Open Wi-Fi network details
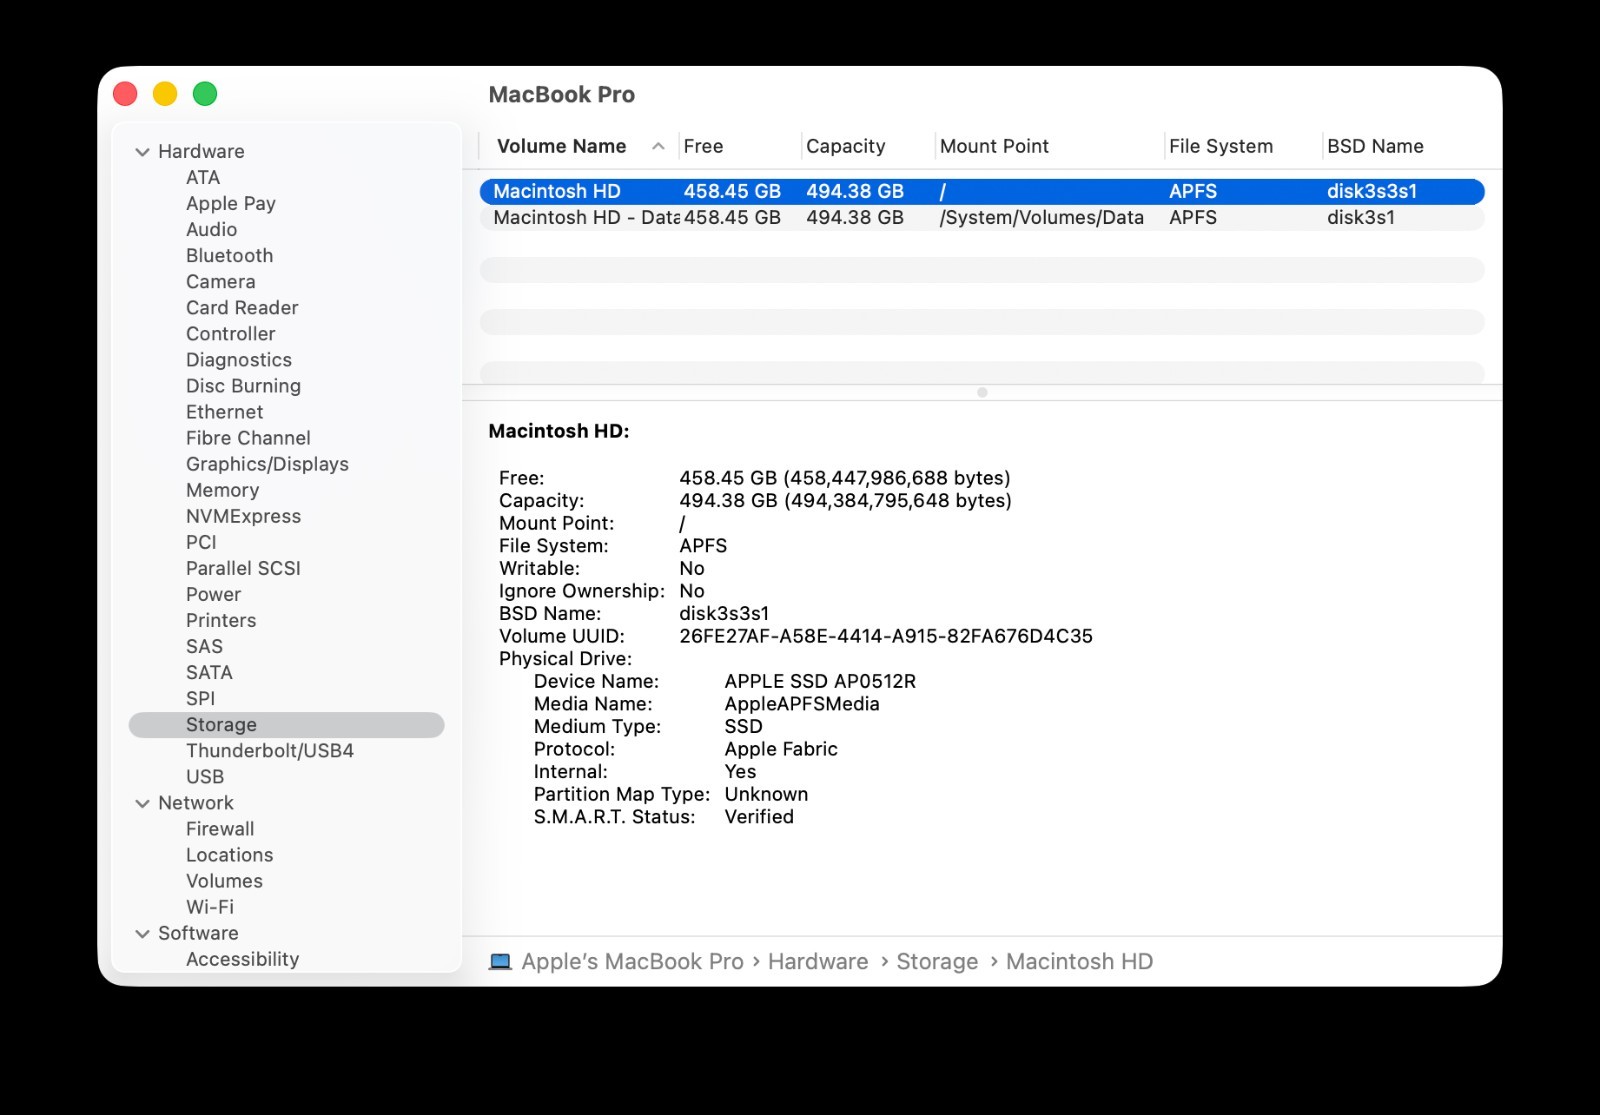Screen dimensions: 1600x1115 (x=210, y=906)
